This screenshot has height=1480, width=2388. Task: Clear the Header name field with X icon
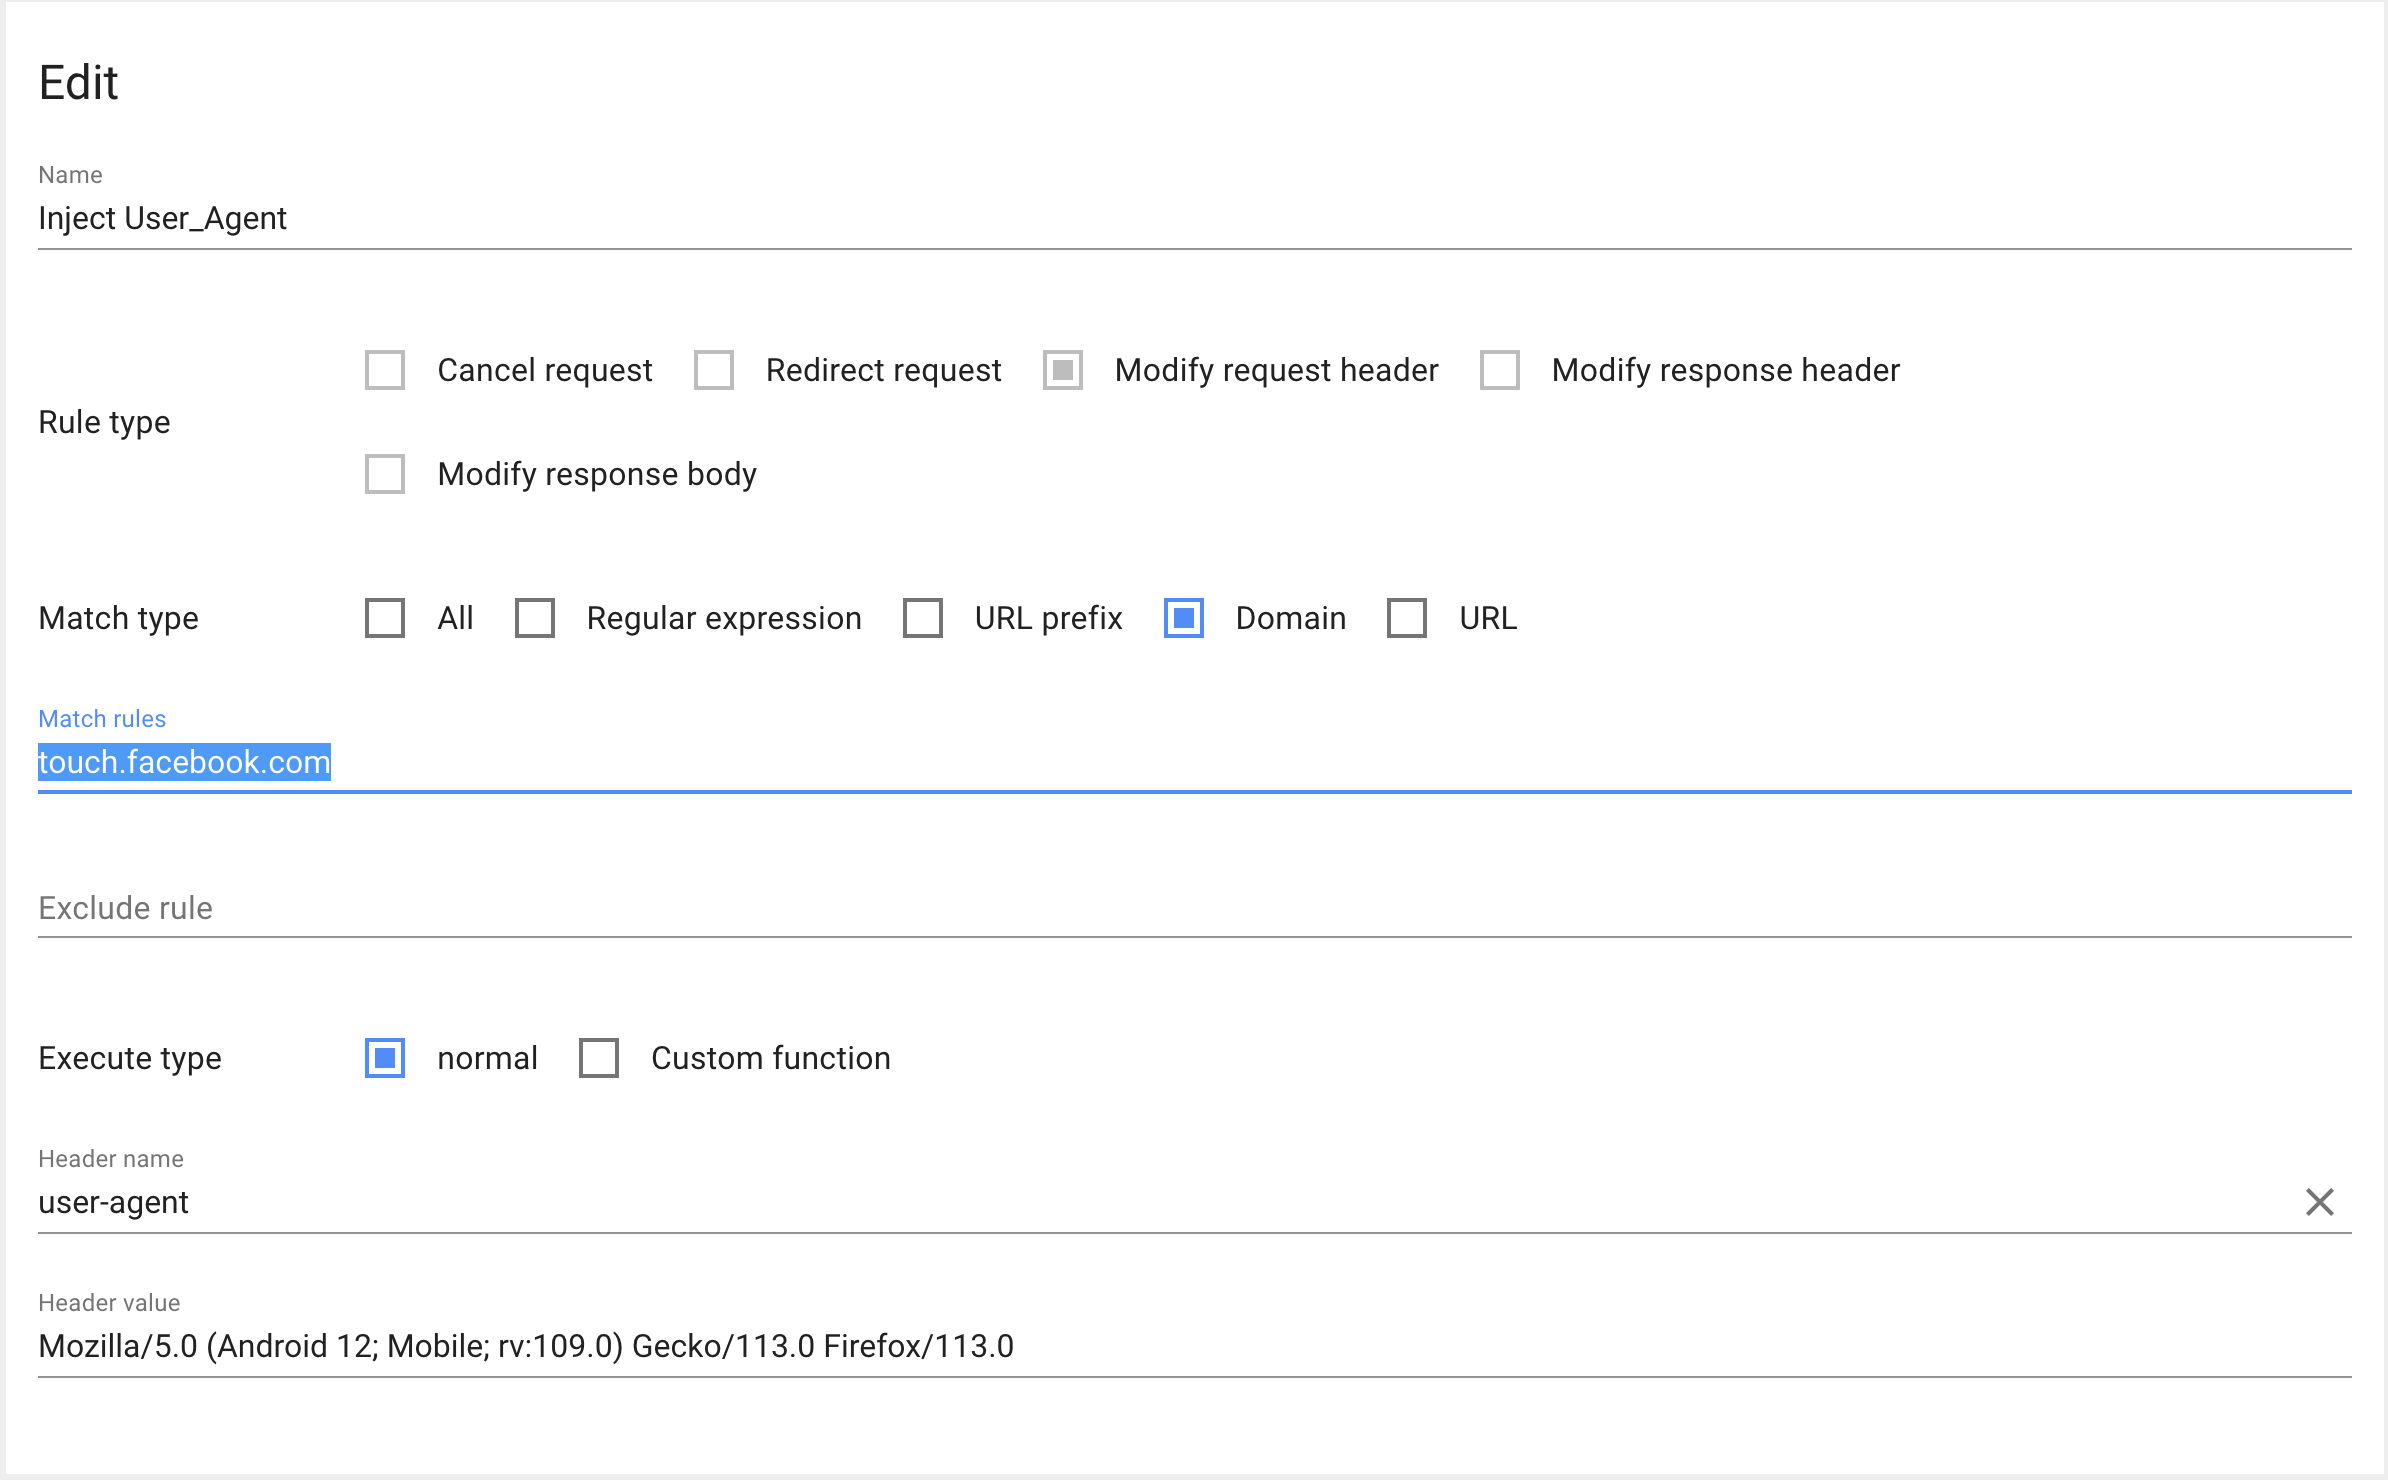click(2319, 1202)
